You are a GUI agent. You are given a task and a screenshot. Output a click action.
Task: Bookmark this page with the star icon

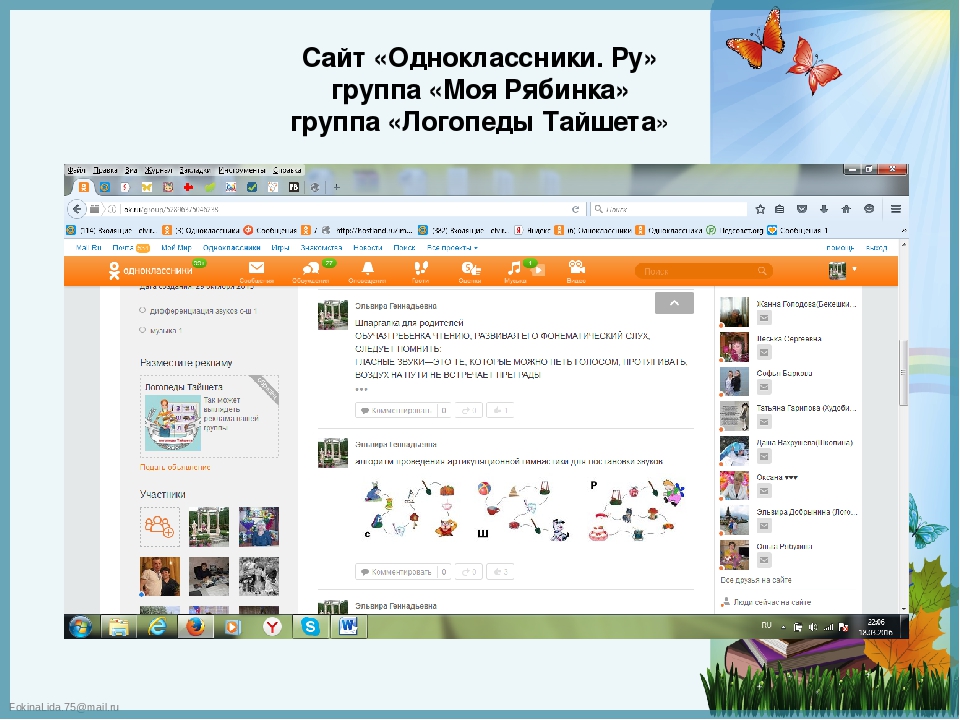click(760, 209)
